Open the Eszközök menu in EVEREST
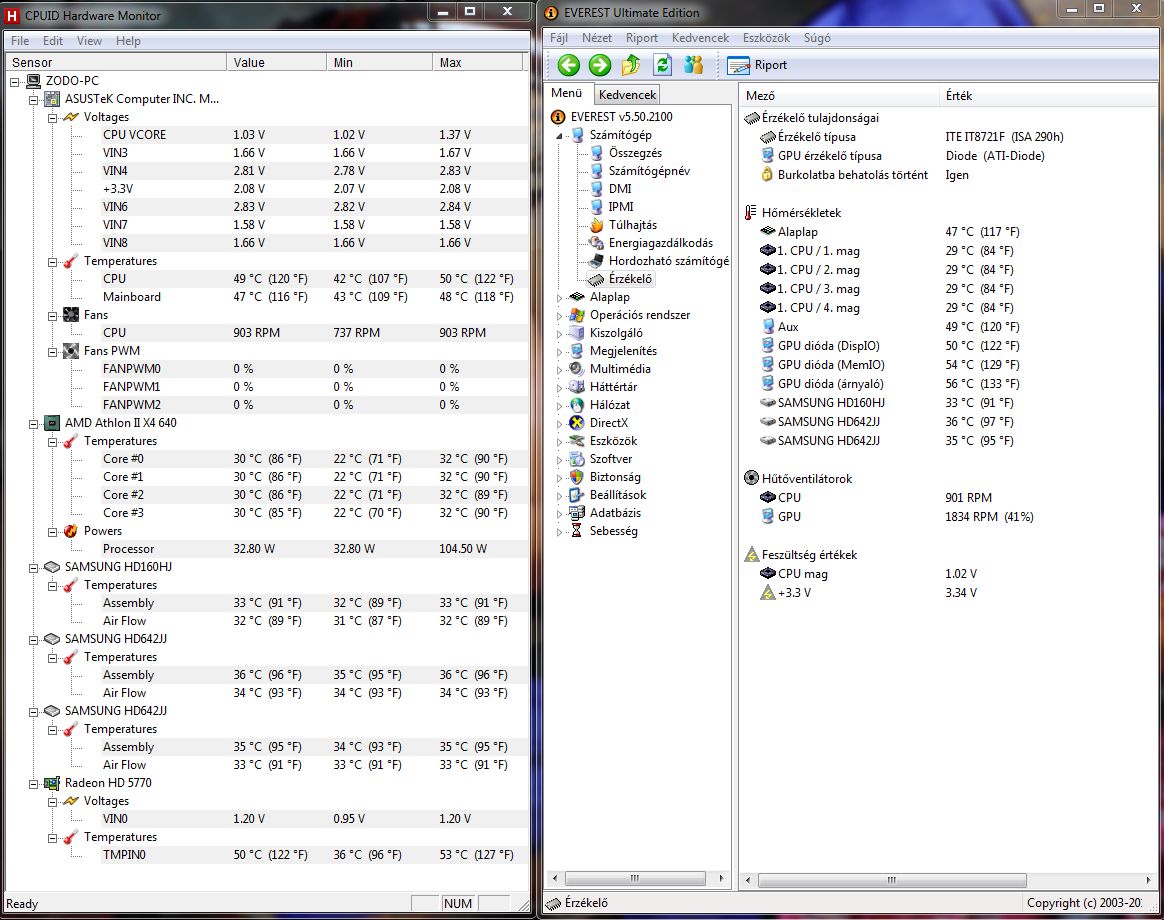Viewport: 1164px width, 920px height. [x=766, y=38]
